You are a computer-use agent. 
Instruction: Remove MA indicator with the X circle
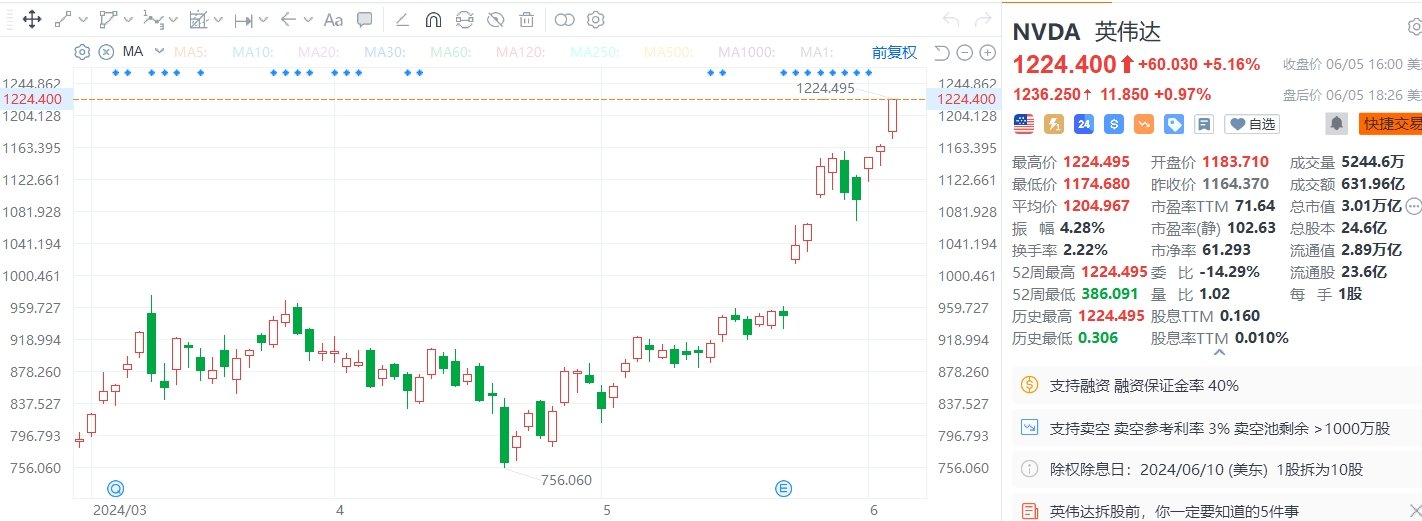tap(106, 52)
